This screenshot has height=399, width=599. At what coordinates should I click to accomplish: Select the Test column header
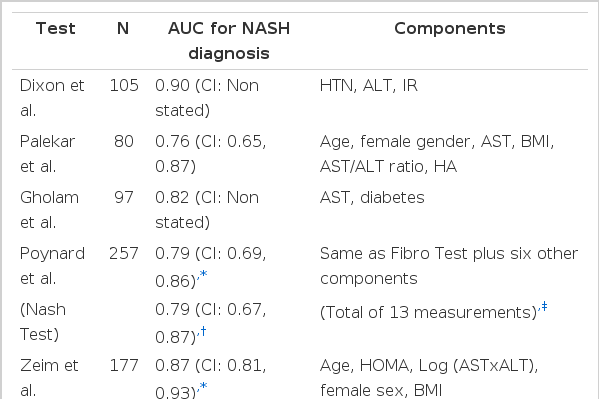pyautogui.click(x=56, y=29)
